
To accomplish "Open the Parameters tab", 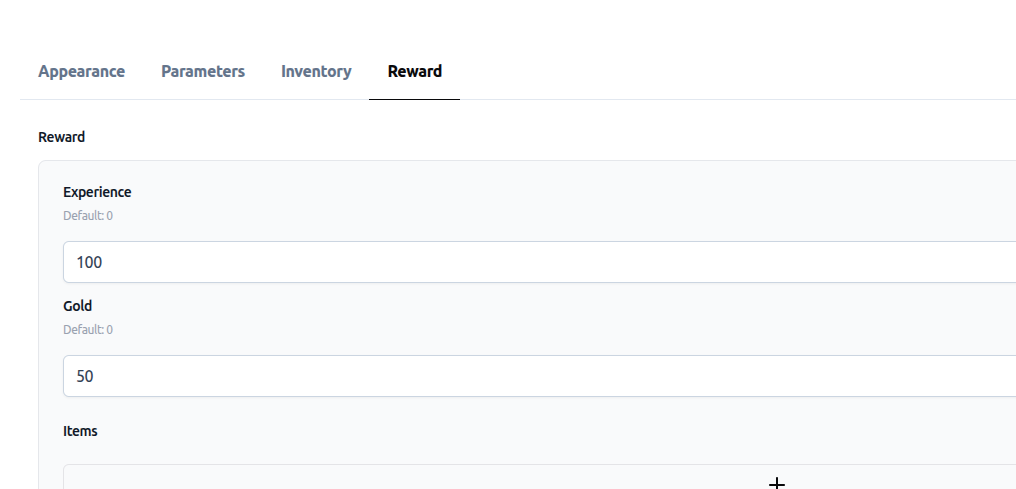I will [x=203, y=72].
